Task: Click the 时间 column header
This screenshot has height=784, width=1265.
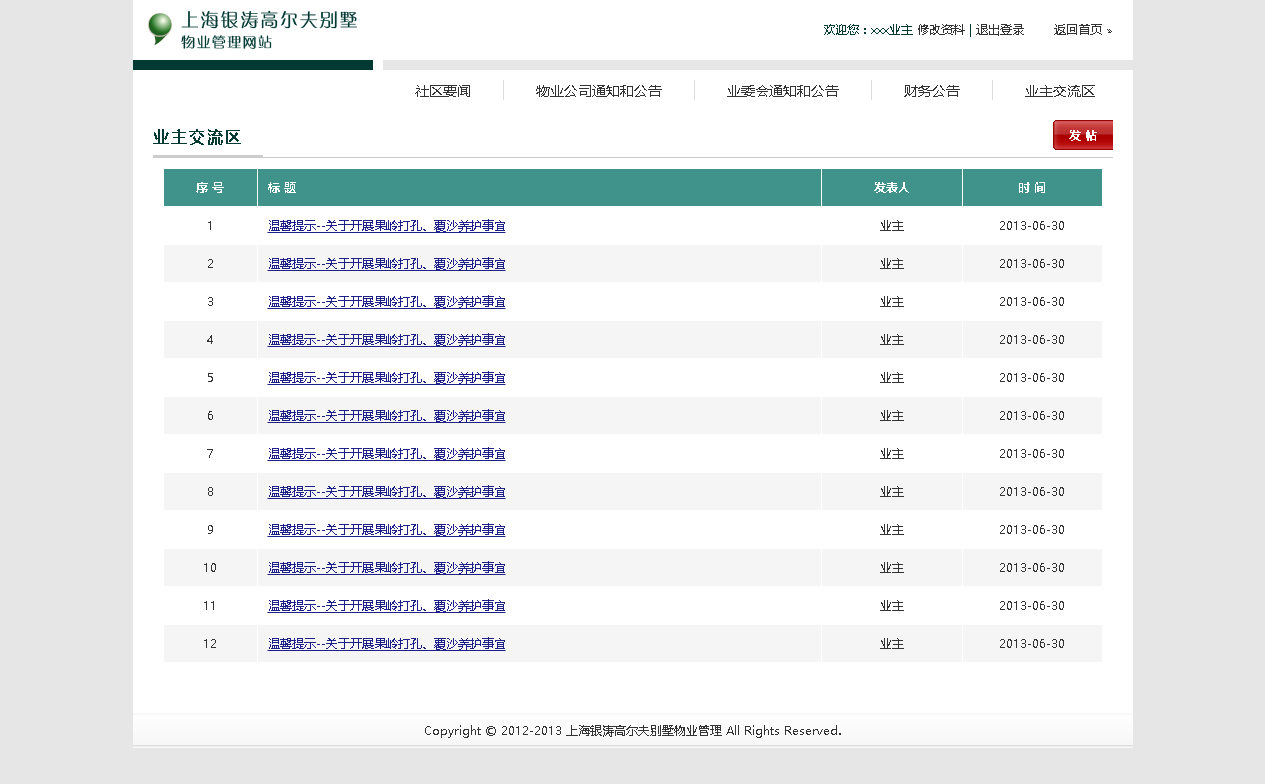Action: click(1032, 188)
